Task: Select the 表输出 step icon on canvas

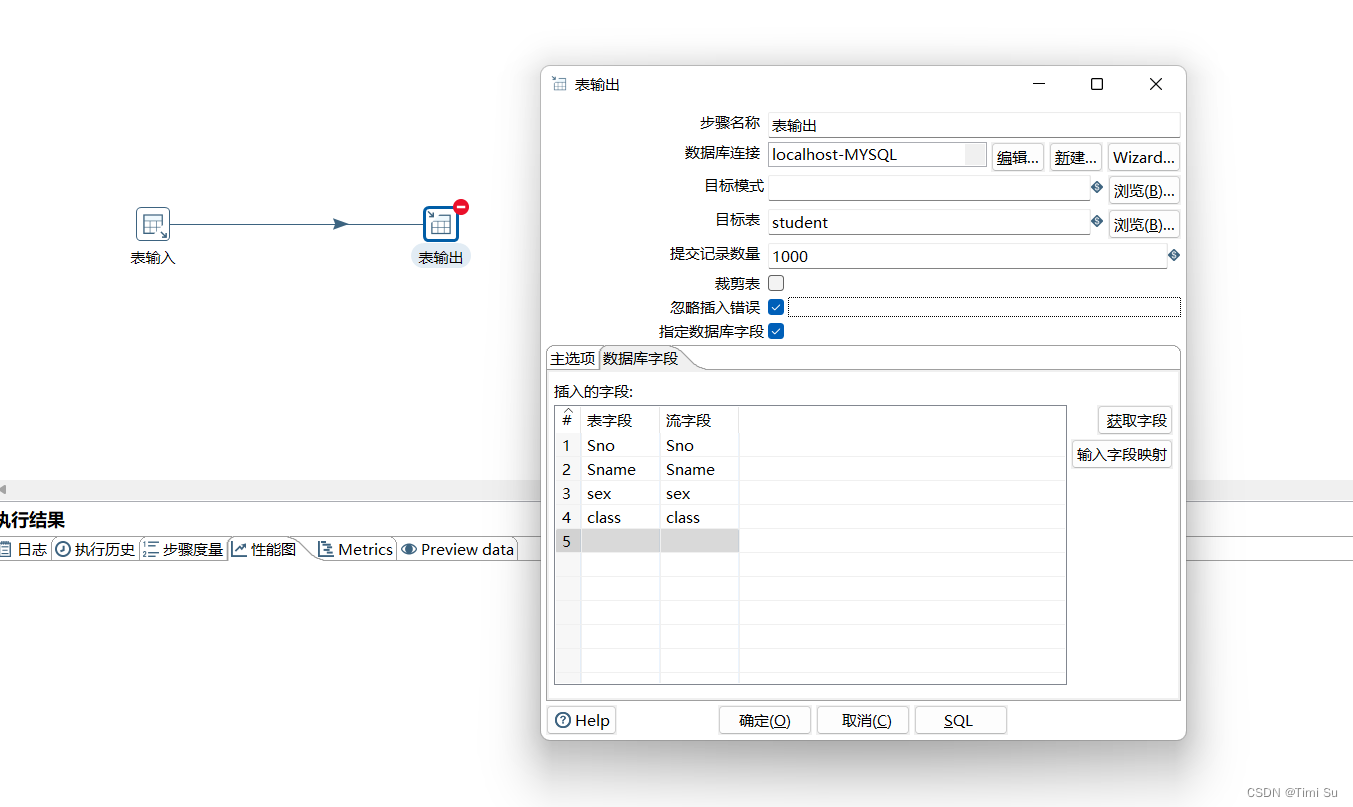Action: point(440,224)
